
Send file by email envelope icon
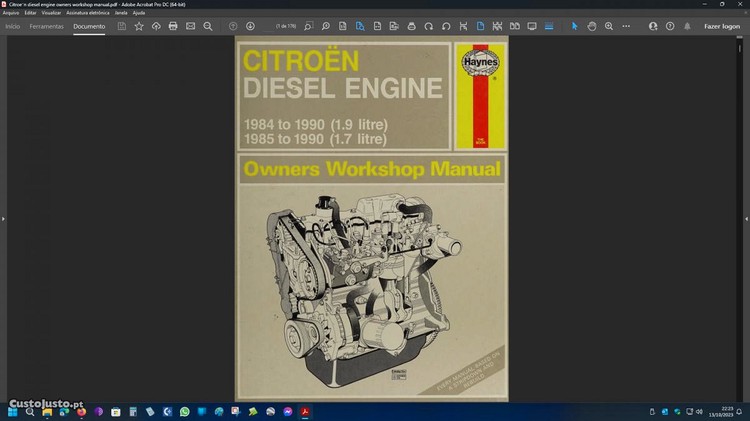190,26
